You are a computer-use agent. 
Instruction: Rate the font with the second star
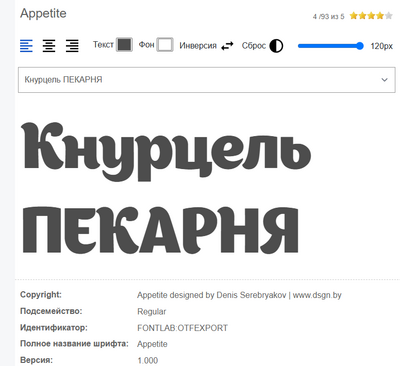362,16
